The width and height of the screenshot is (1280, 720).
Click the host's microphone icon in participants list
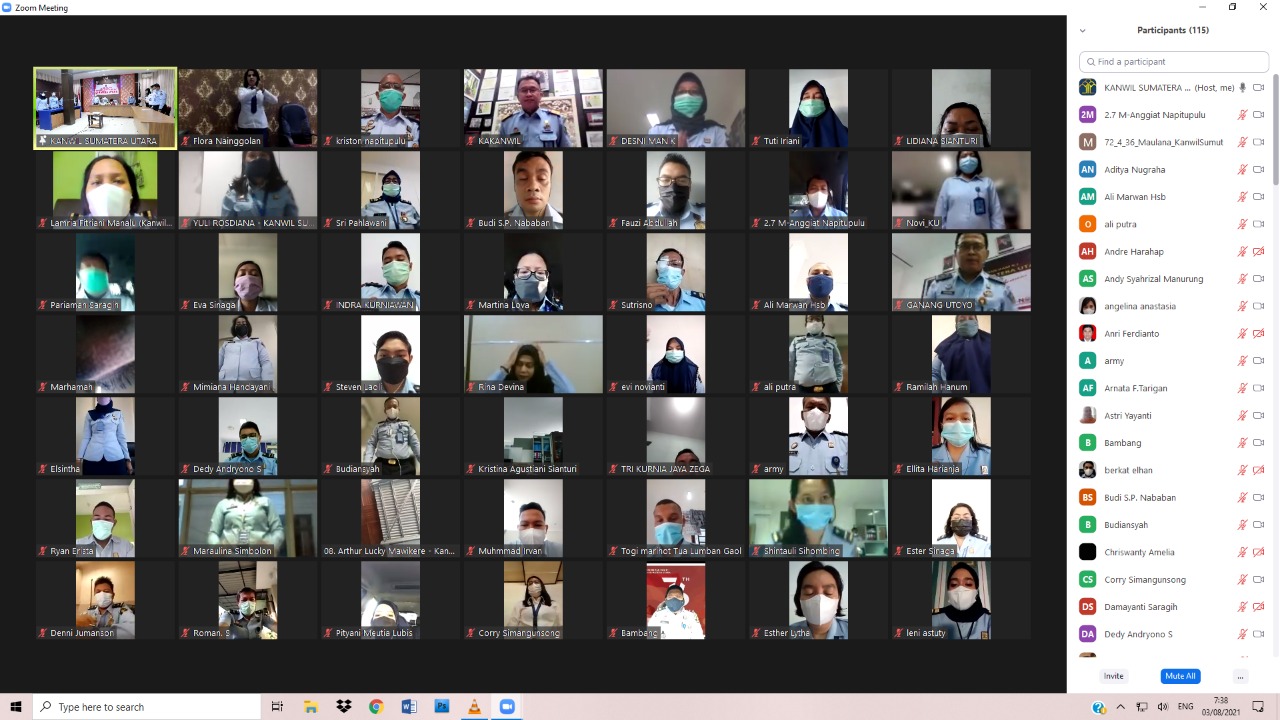point(1242,88)
